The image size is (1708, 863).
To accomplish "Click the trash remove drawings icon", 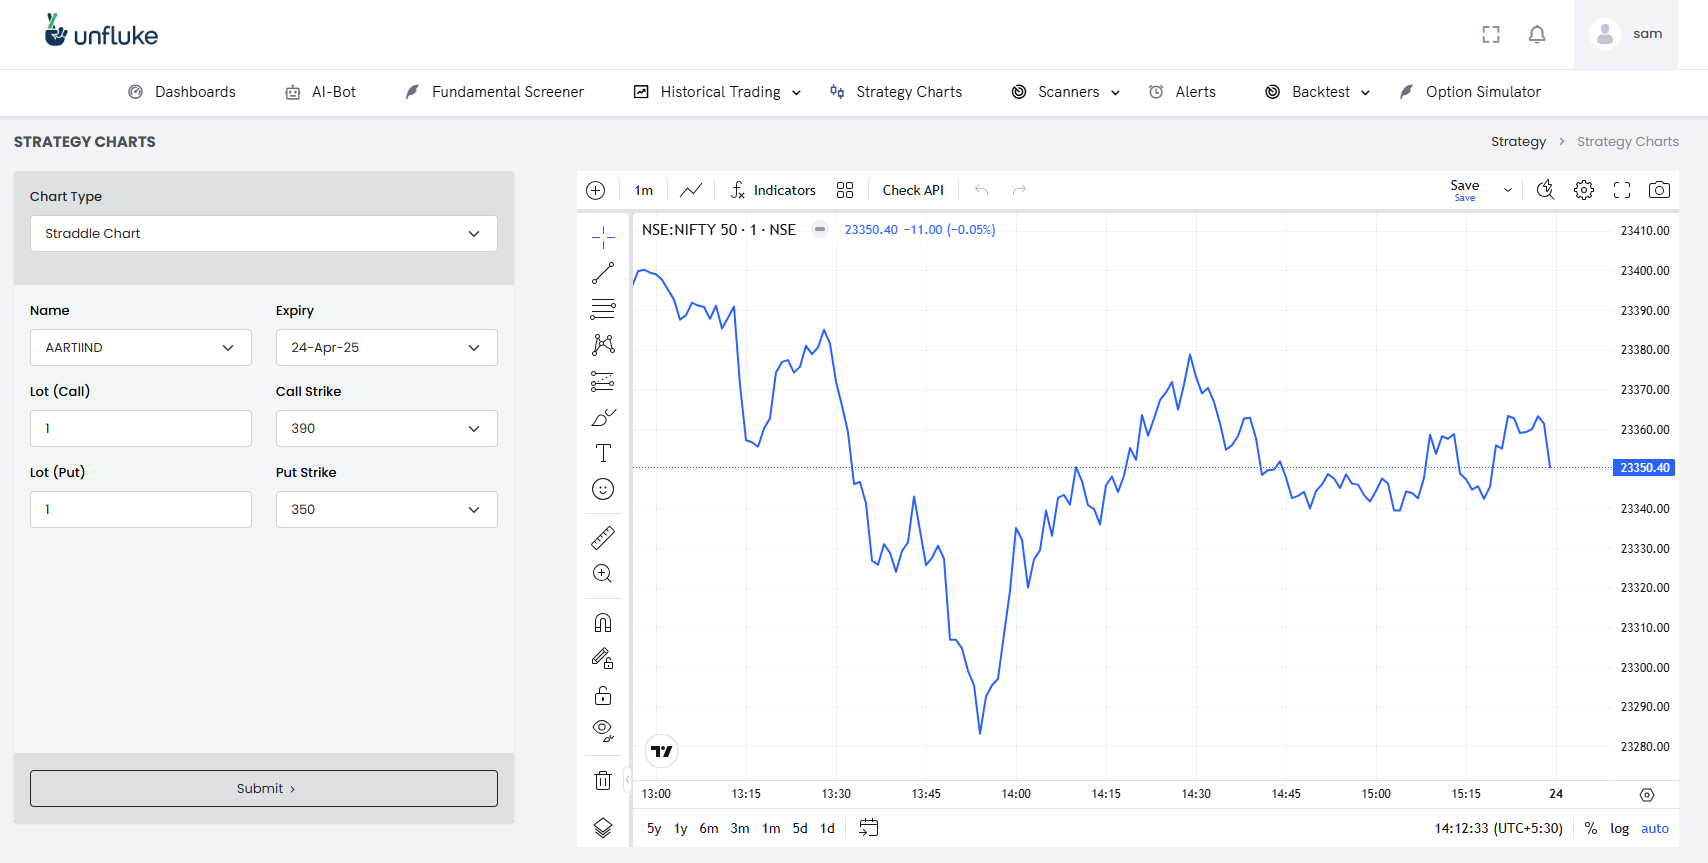I will click(x=603, y=780).
